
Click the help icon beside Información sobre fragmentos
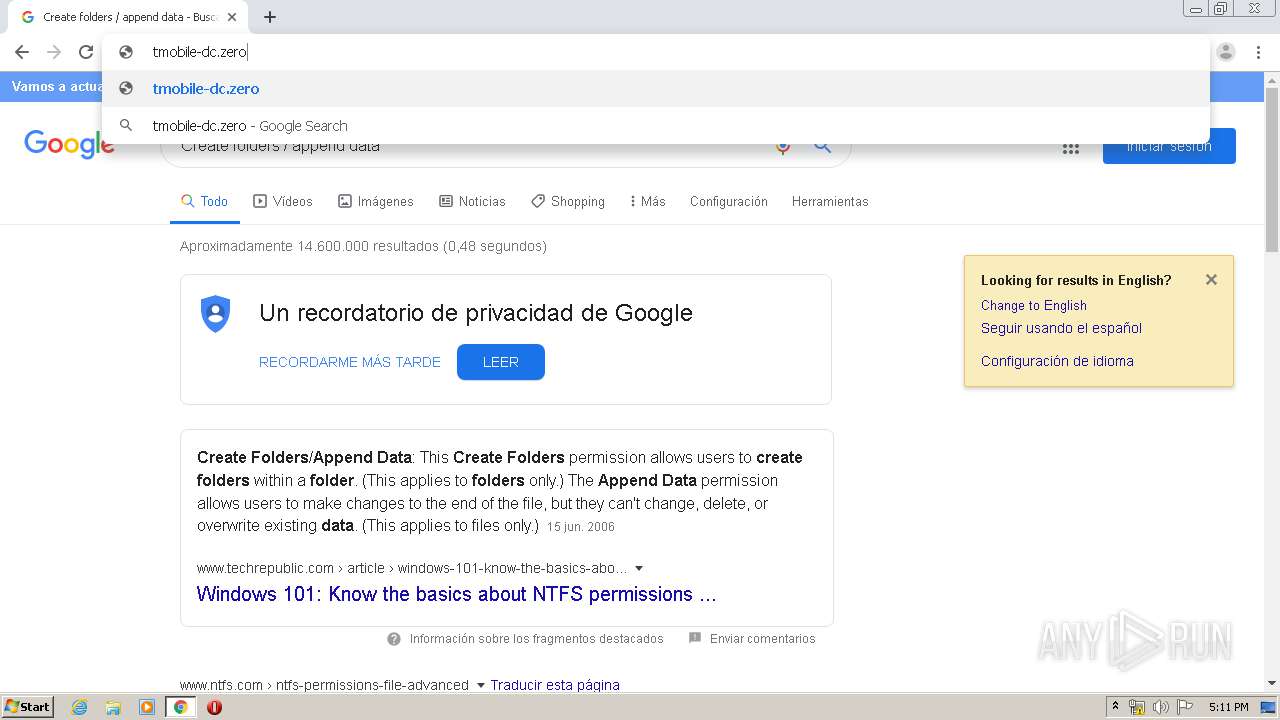394,639
